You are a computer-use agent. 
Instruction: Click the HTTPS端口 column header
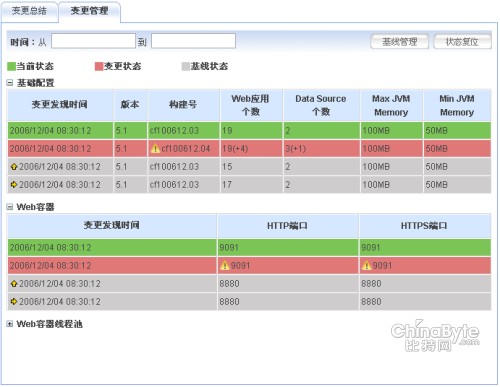[x=424, y=226]
